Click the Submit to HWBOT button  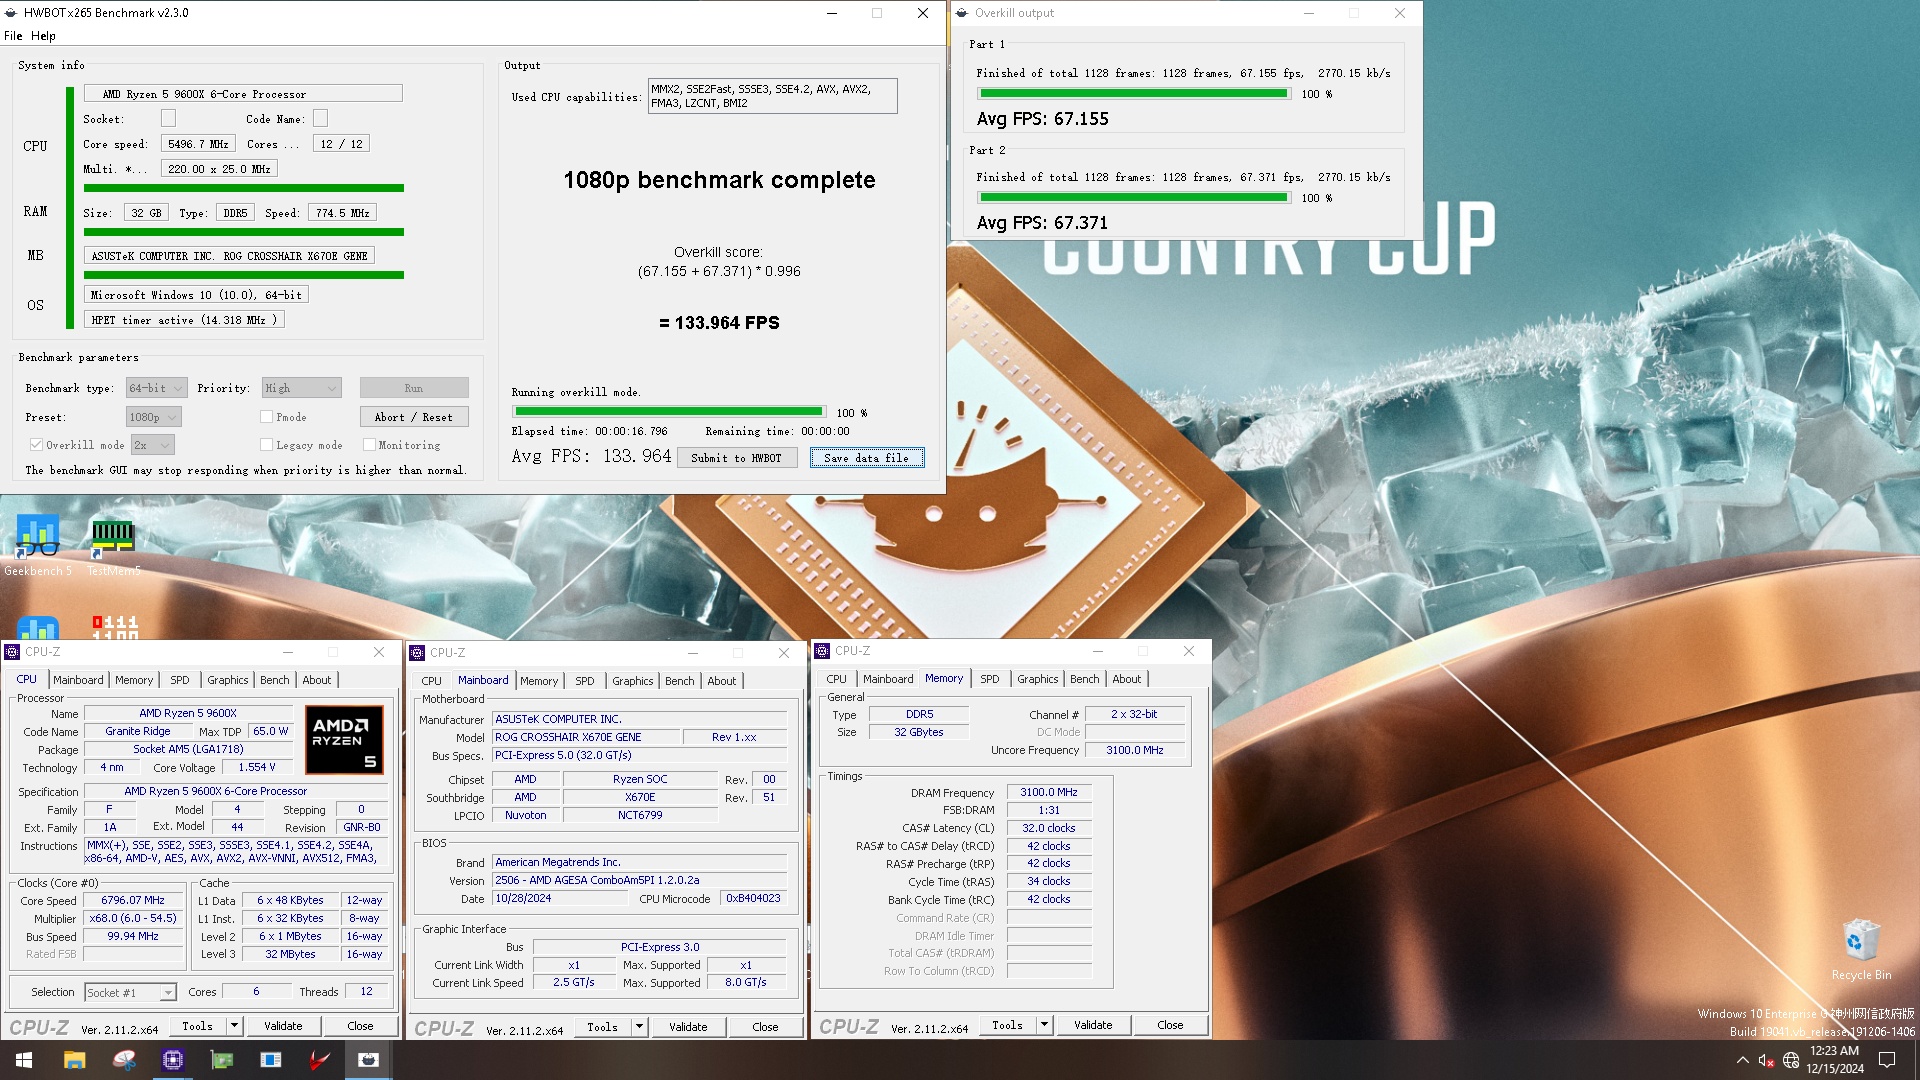click(x=737, y=458)
